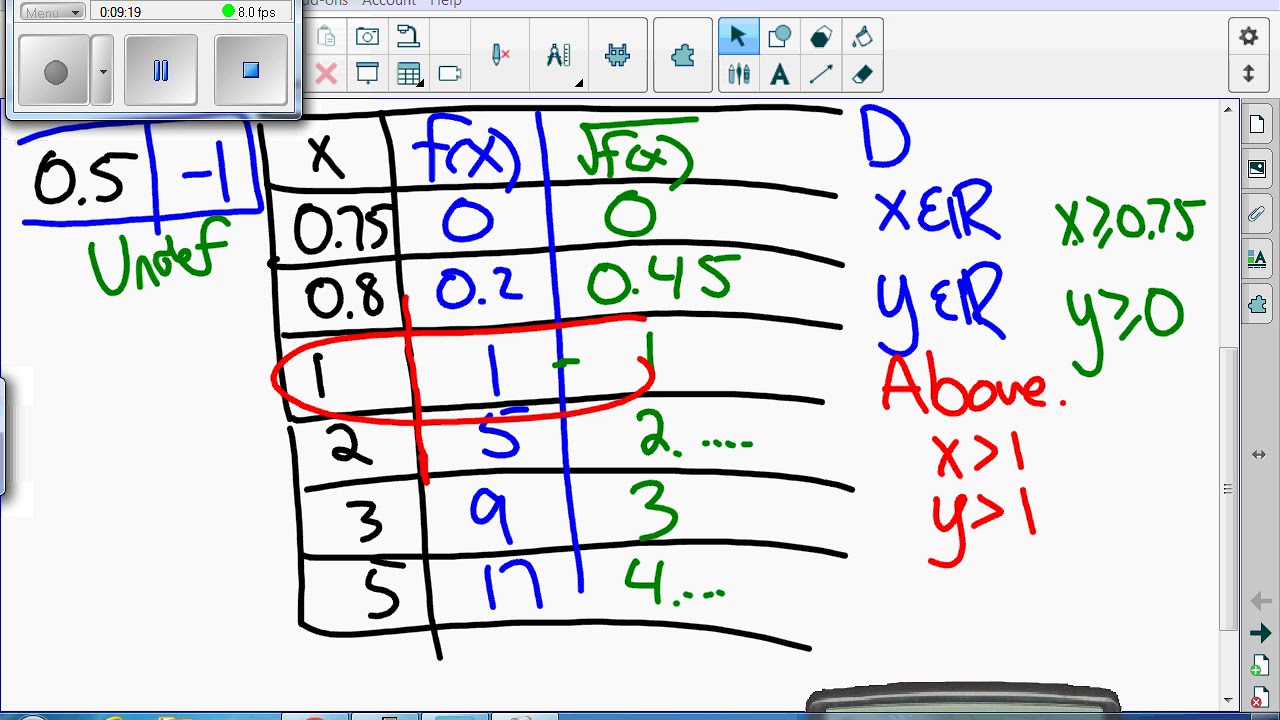
Task: Open the recorder Menu dropdown
Action: click(x=53, y=12)
